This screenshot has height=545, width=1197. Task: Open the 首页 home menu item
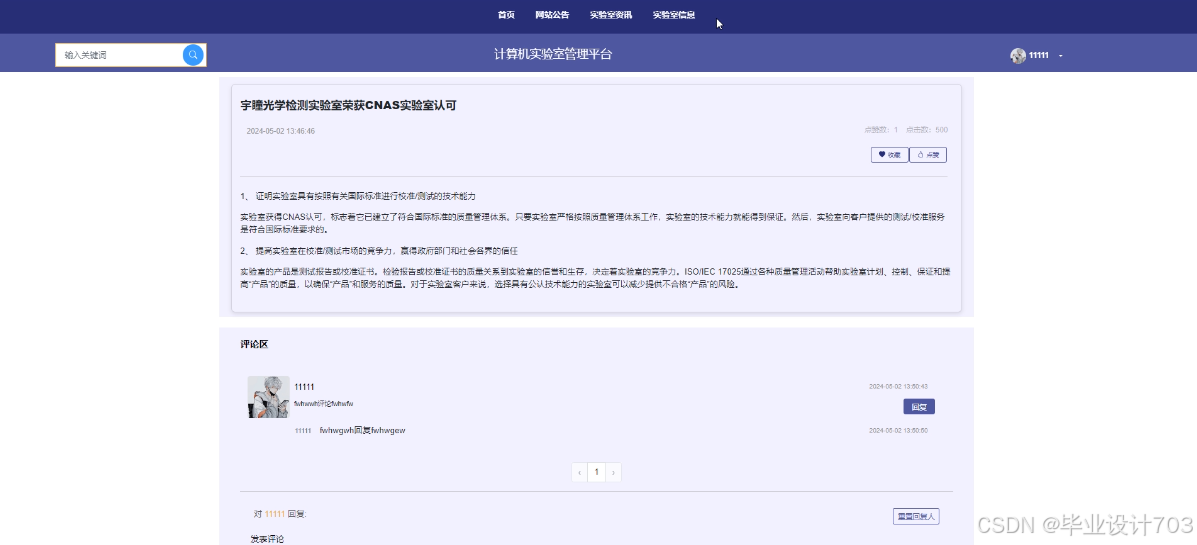506,15
